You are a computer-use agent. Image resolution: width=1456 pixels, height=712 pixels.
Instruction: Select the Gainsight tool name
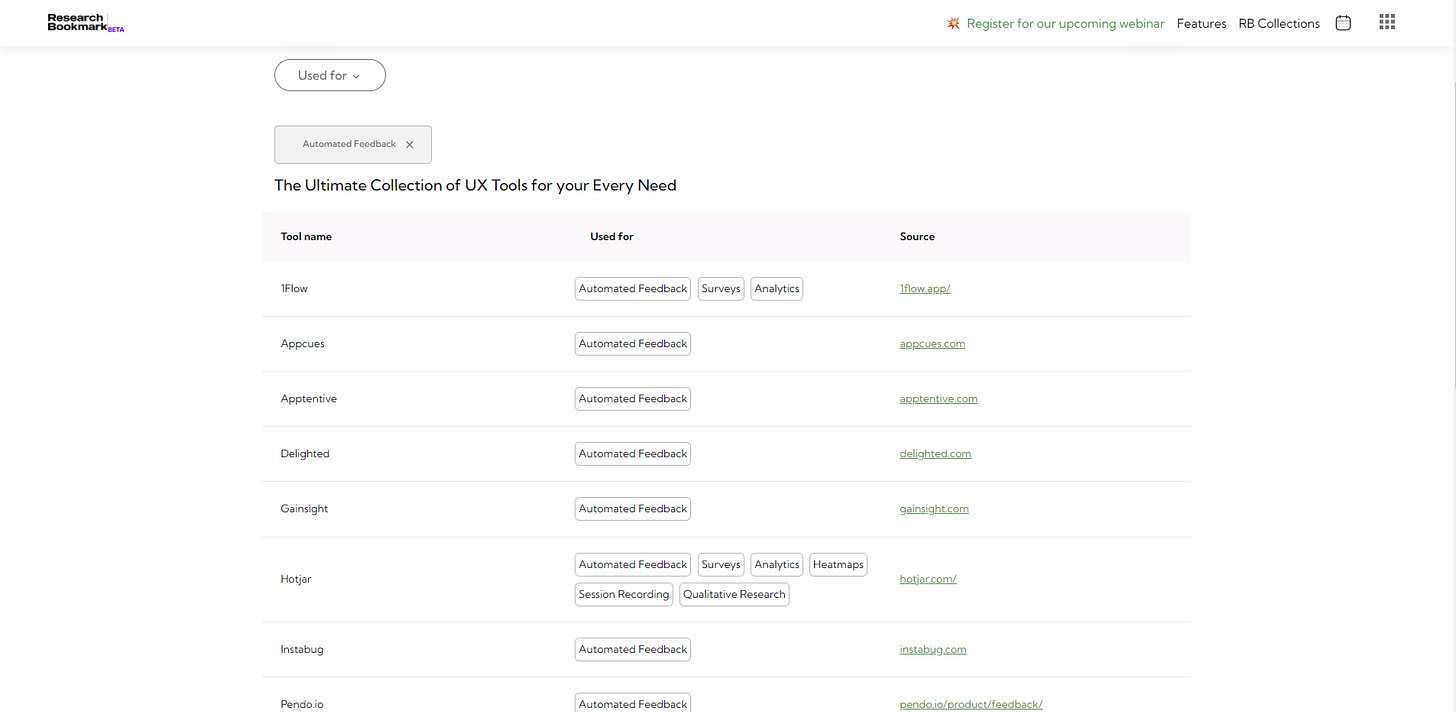pyautogui.click(x=304, y=508)
